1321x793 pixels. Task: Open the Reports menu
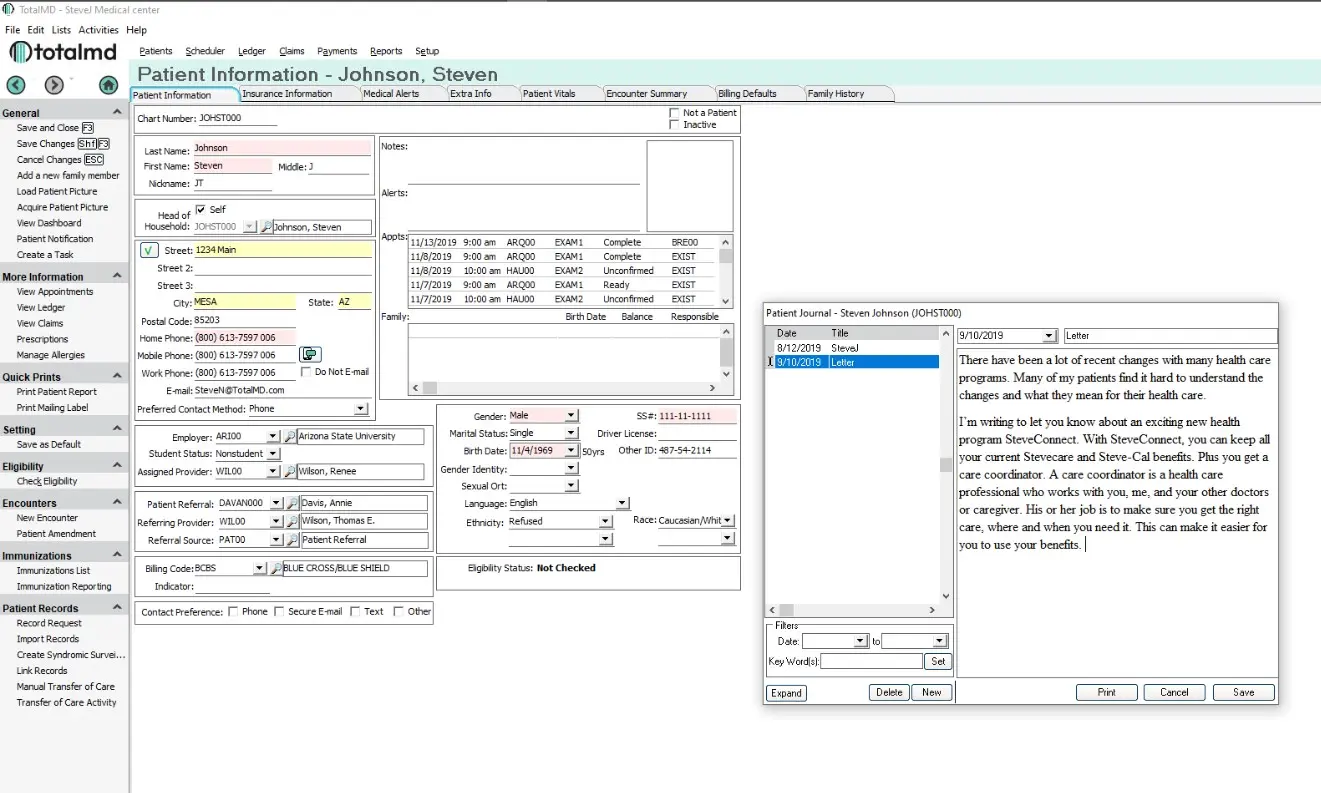(386, 51)
